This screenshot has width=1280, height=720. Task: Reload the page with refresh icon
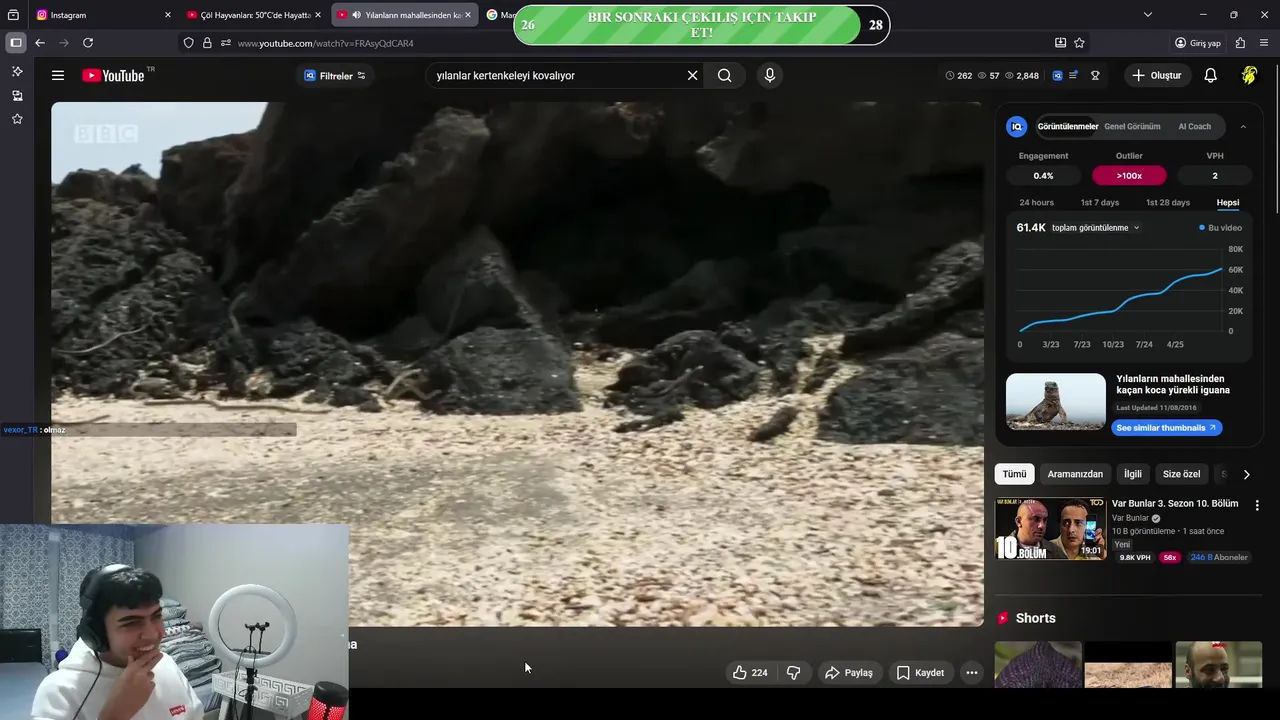click(88, 43)
